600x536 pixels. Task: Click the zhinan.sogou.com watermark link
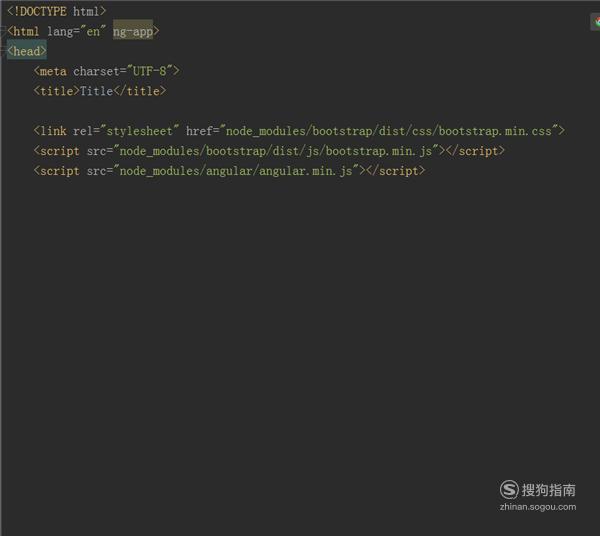(538, 507)
